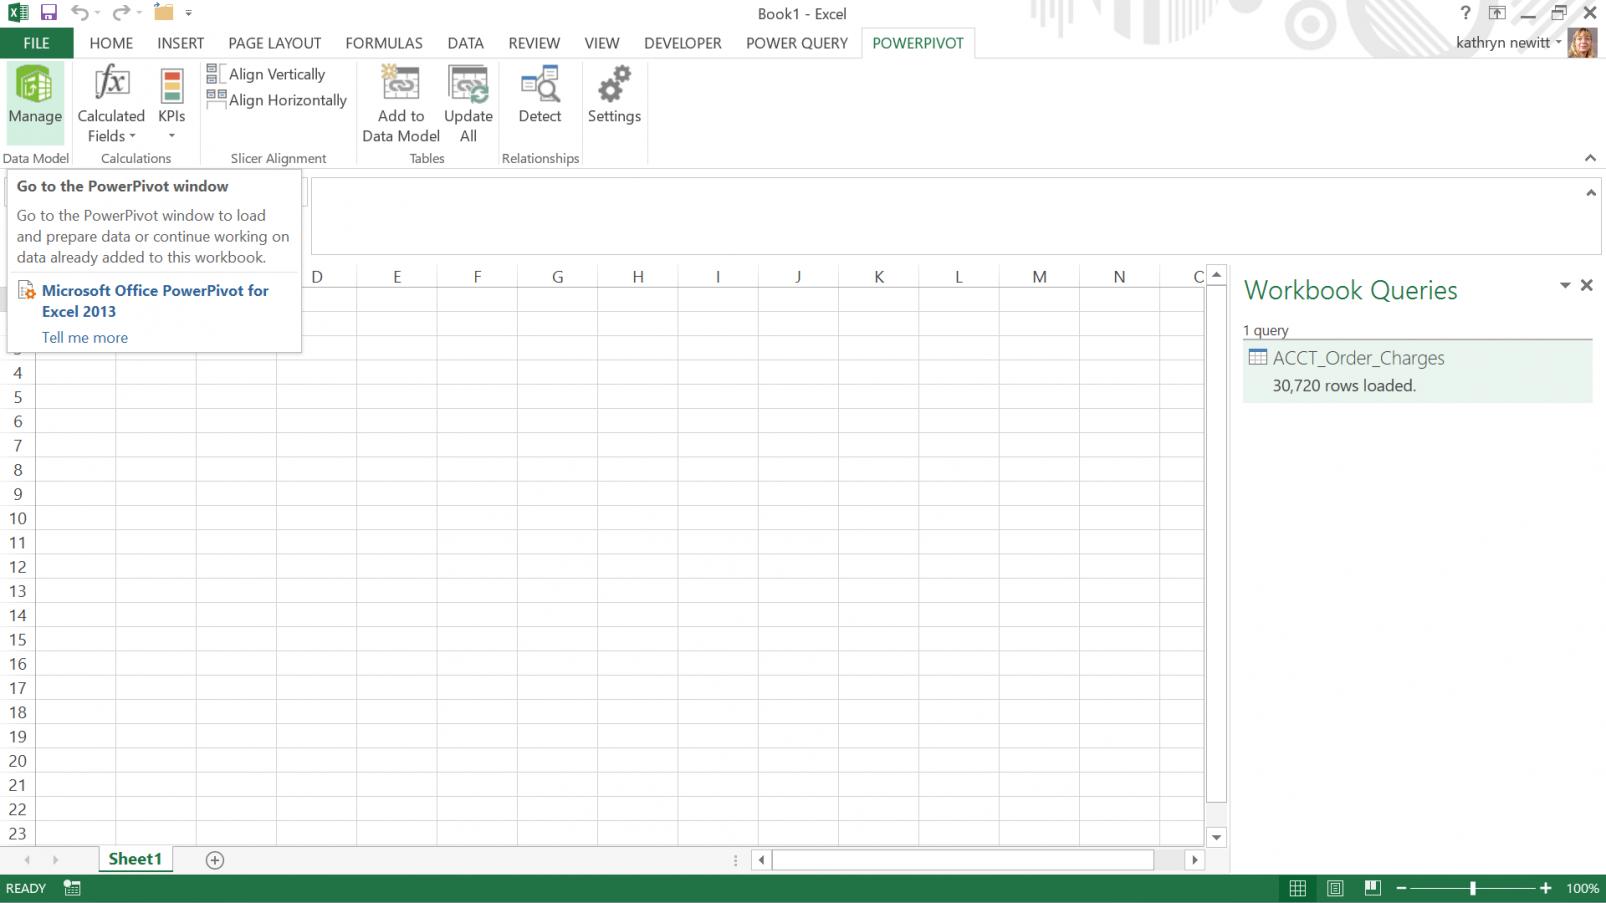Select ACCT_Order_Charges query
This screenshot has height=903, width=1606.
tap(1417, 371)
